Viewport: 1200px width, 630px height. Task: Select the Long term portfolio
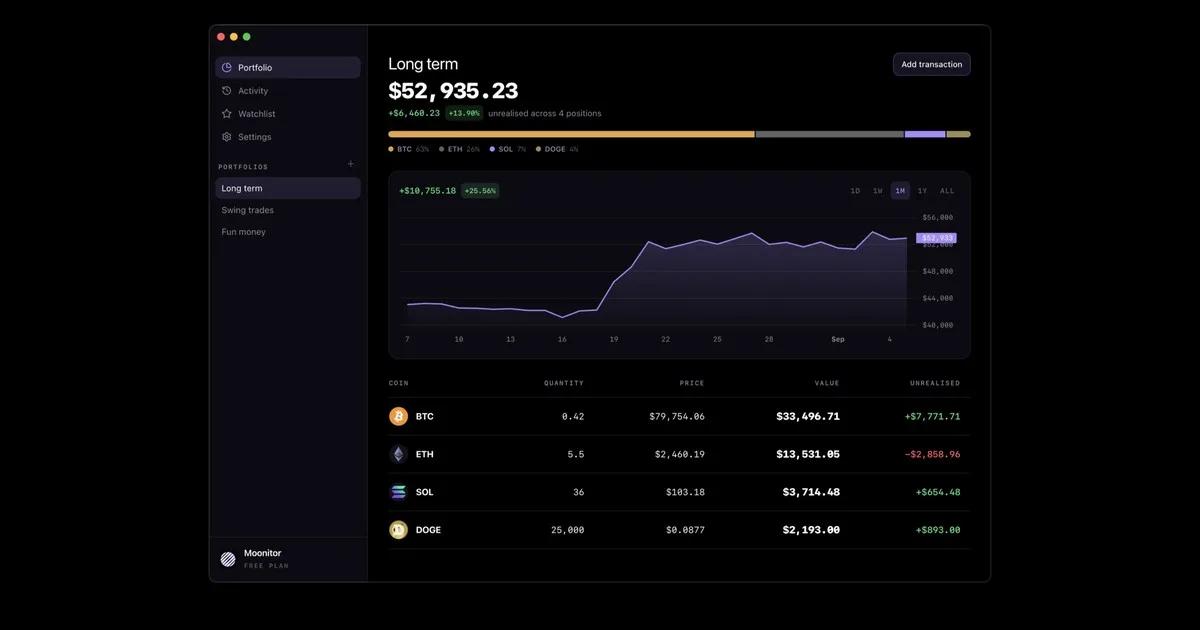coord(288,188)
